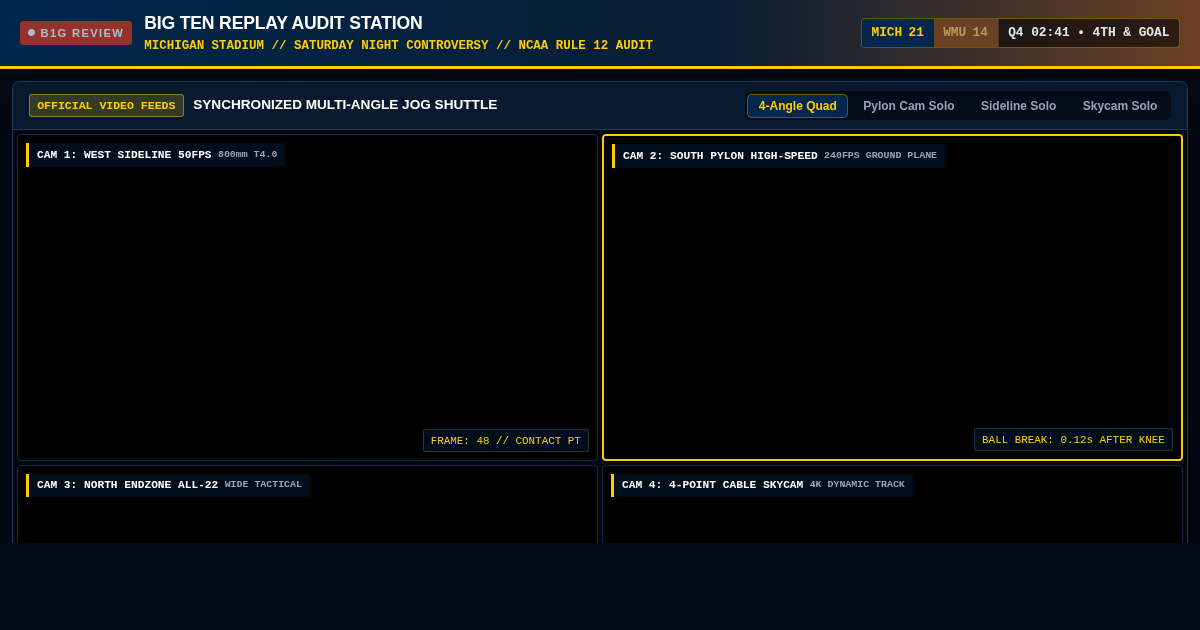Select CAM 4 4-Point Cable Skycam feed
Viewport: 1200px width, 630px height.
click(893, 504)
